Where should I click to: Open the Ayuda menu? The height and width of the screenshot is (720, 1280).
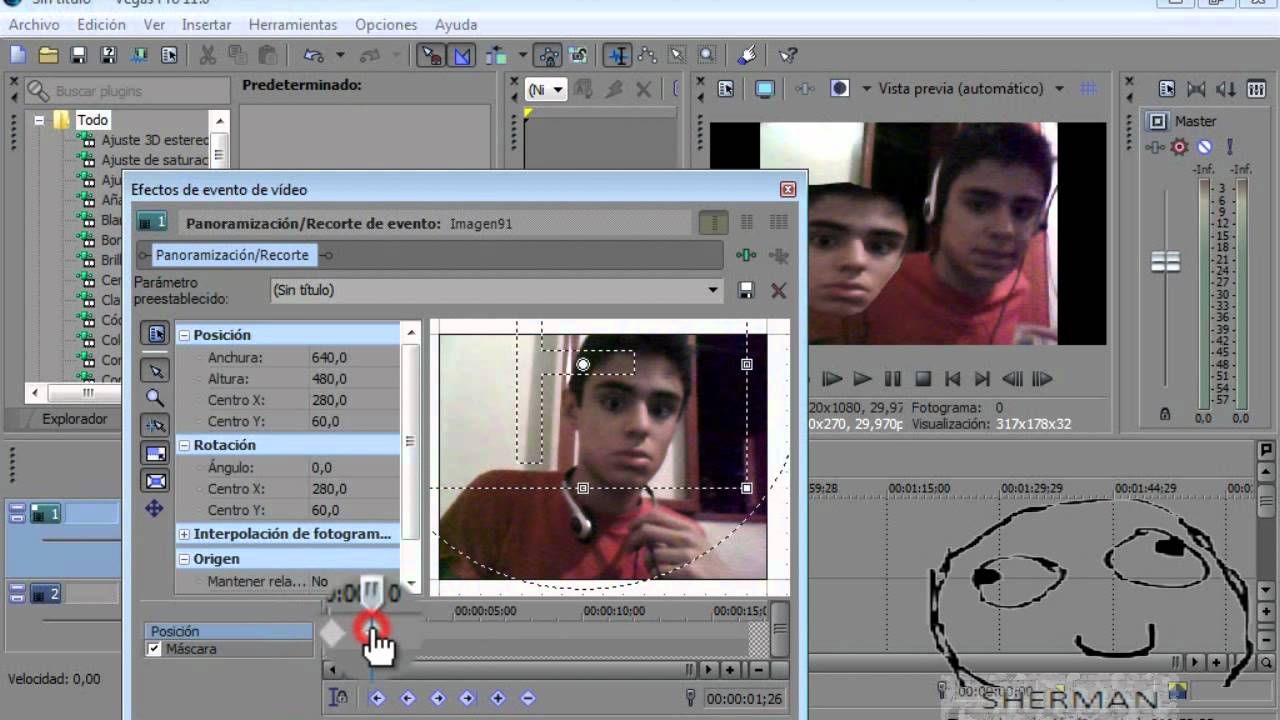pyautogui.click(x=456, y=24)
